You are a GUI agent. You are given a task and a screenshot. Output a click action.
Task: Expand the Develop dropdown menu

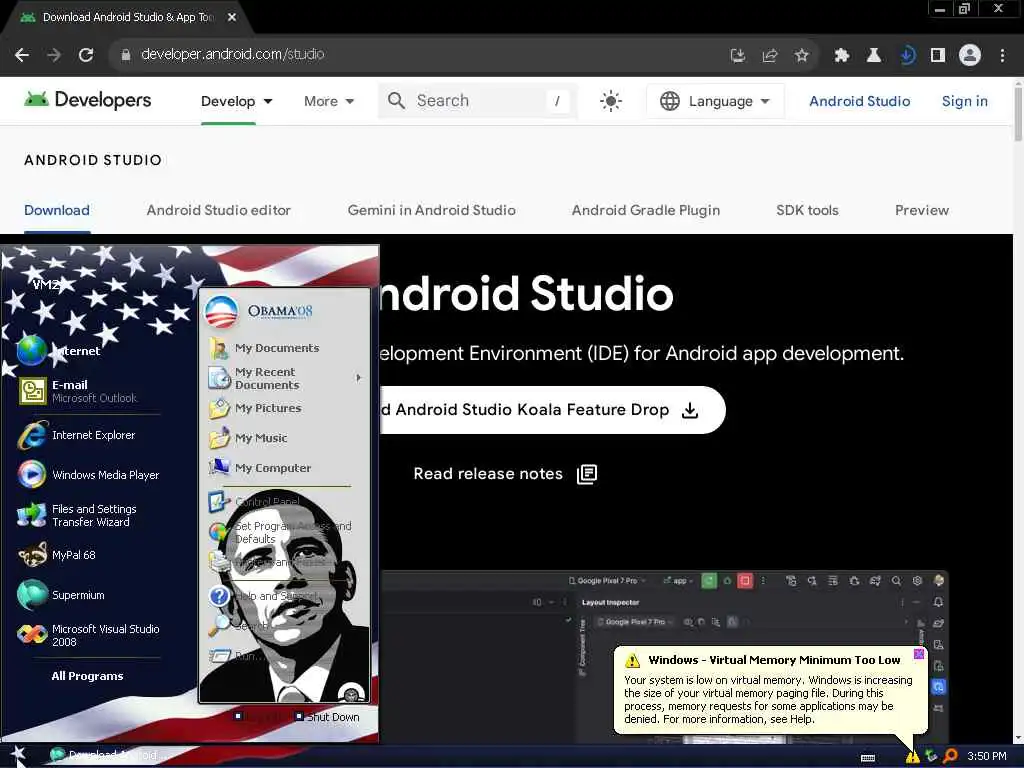tap(236, 101)
